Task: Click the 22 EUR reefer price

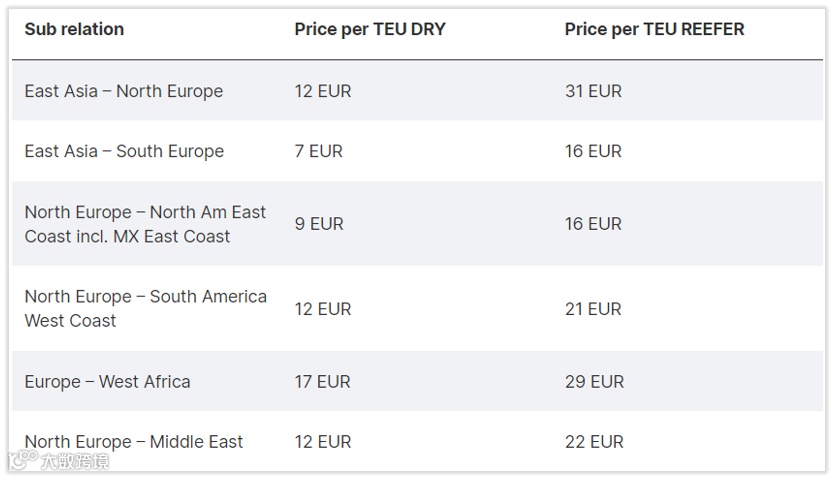Action: coord(594,441)
